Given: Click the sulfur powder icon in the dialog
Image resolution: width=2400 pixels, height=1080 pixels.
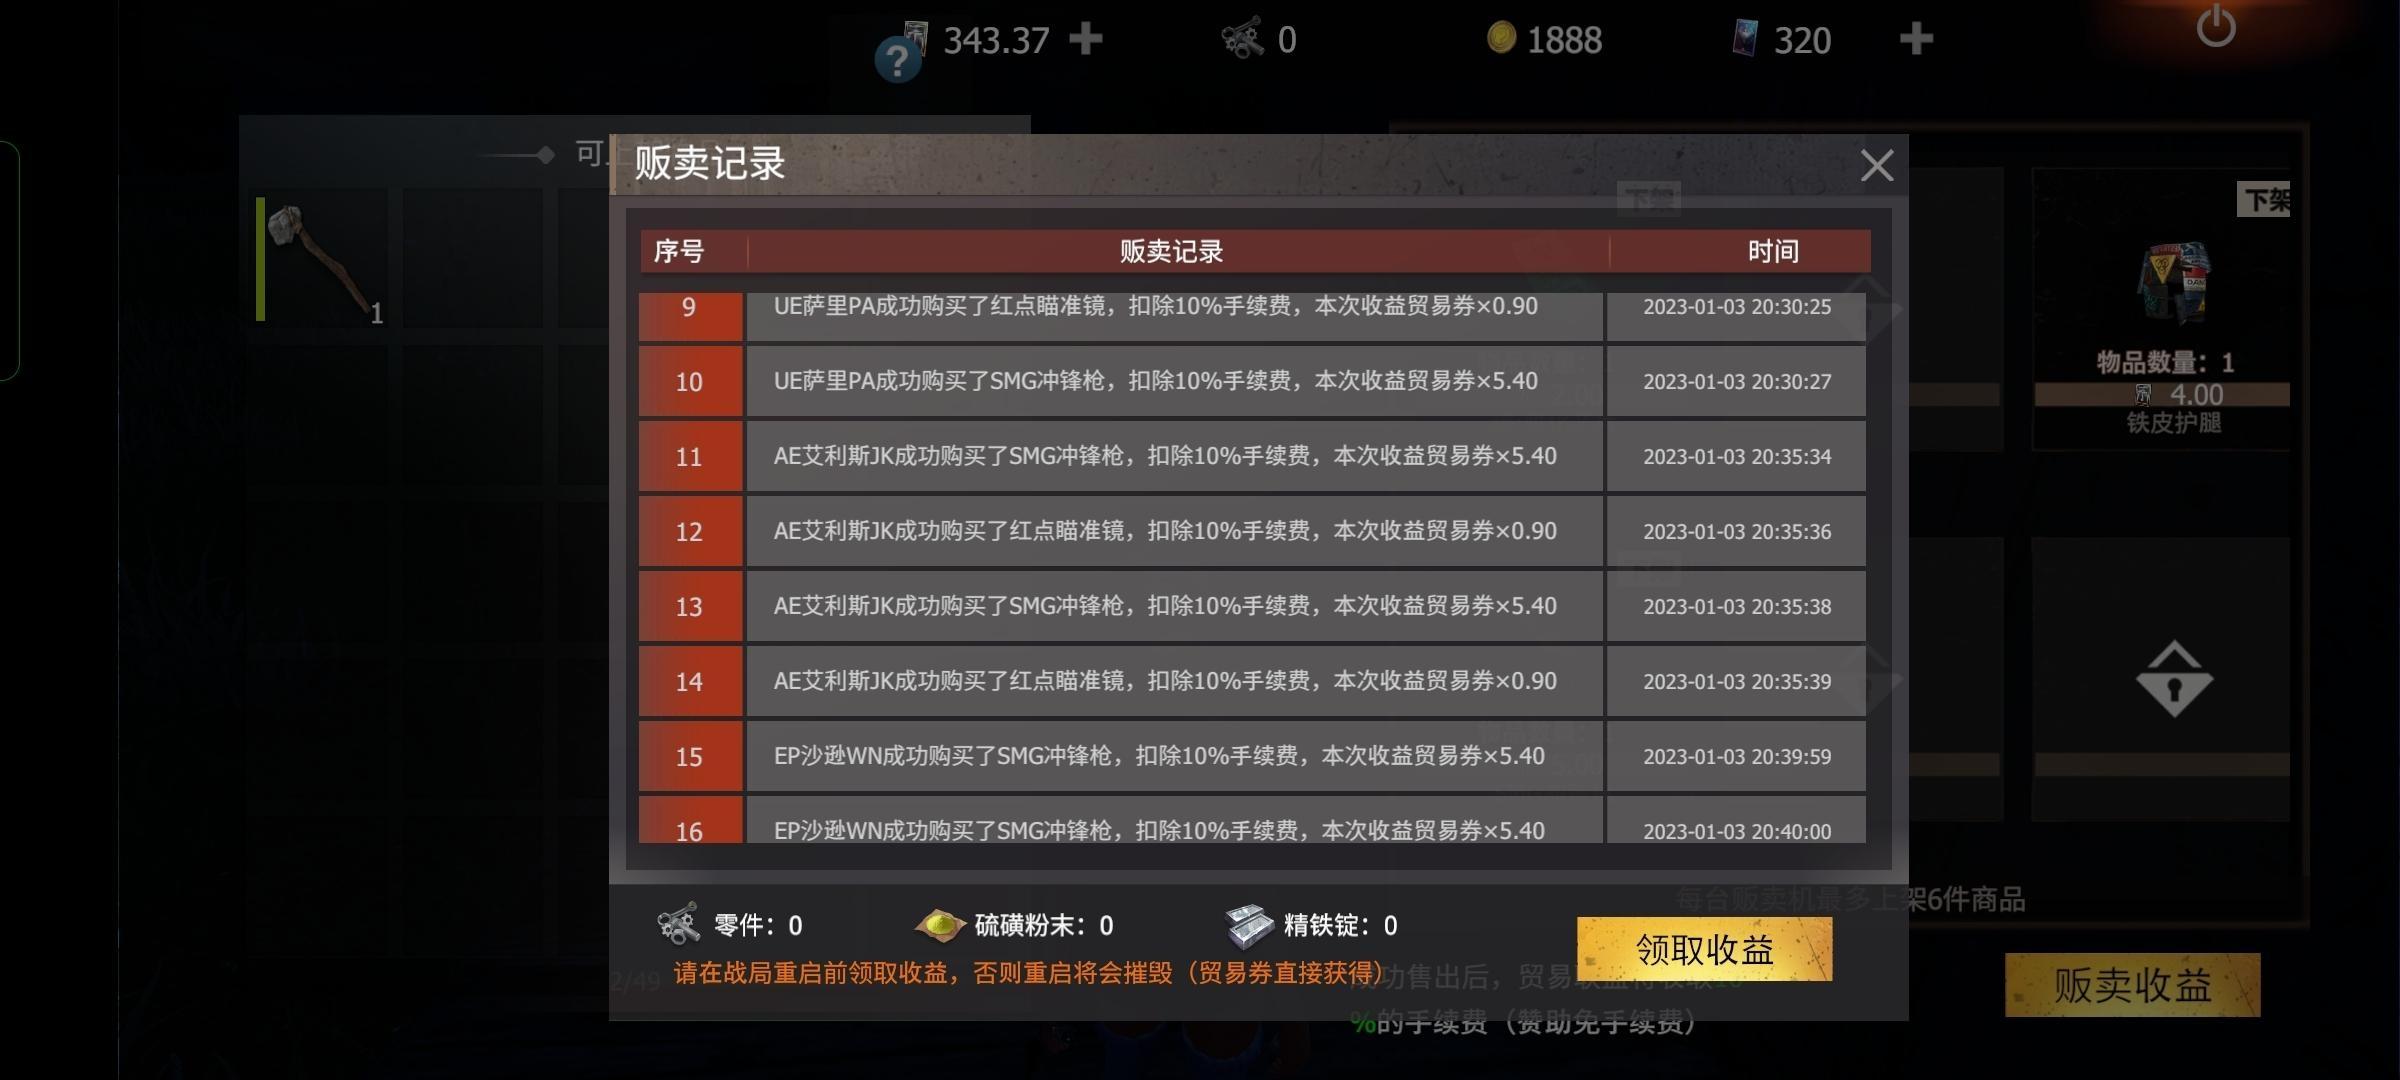Looking at the screenshot, I should 939,925.
